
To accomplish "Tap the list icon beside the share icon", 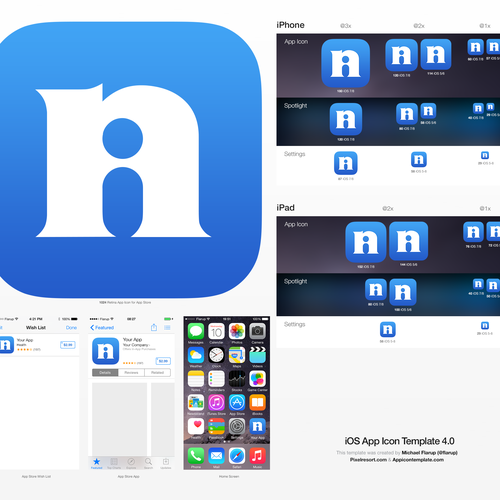I will click(x=167, y=328).
